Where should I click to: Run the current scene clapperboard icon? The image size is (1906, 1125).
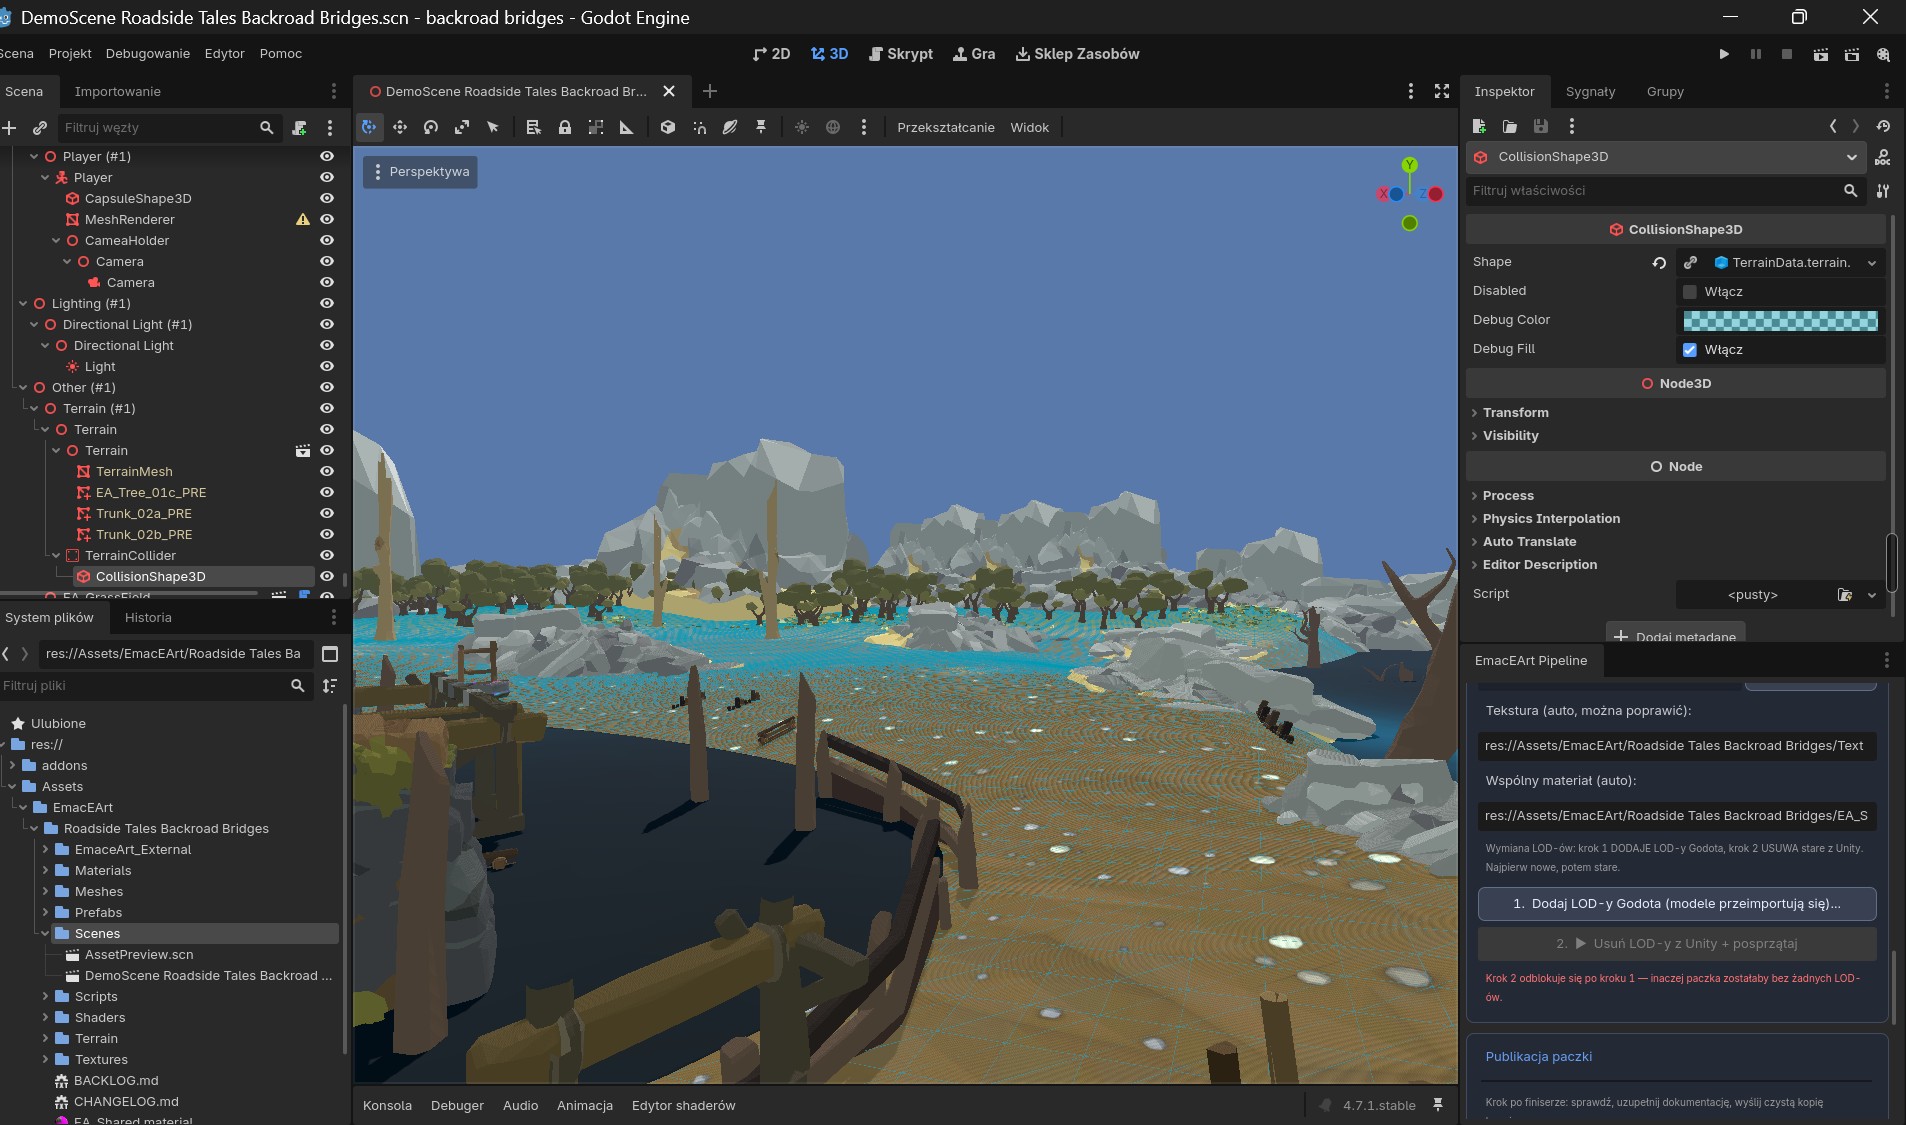click(1821, 54)
